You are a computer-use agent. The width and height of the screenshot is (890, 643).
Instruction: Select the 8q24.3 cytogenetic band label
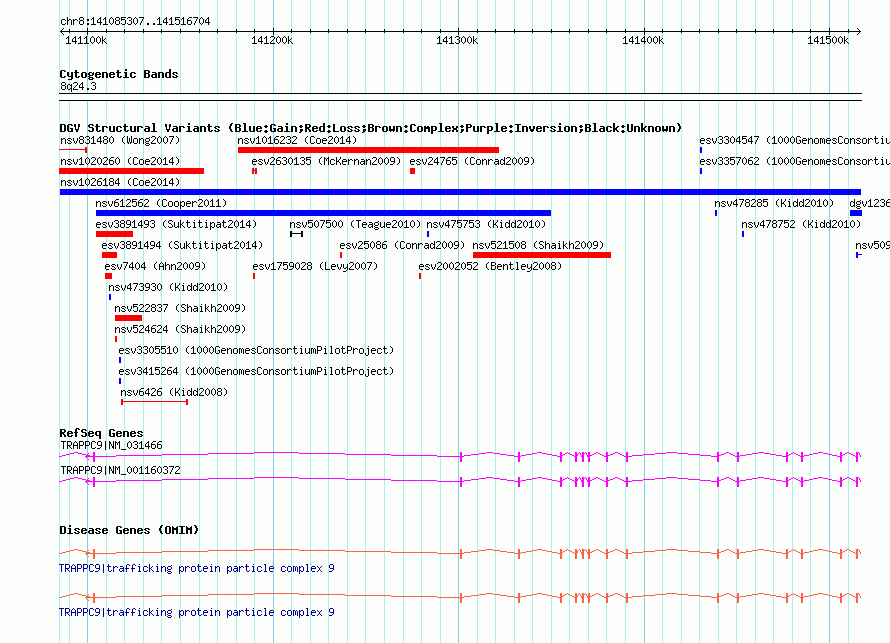[x=78, y=86]
